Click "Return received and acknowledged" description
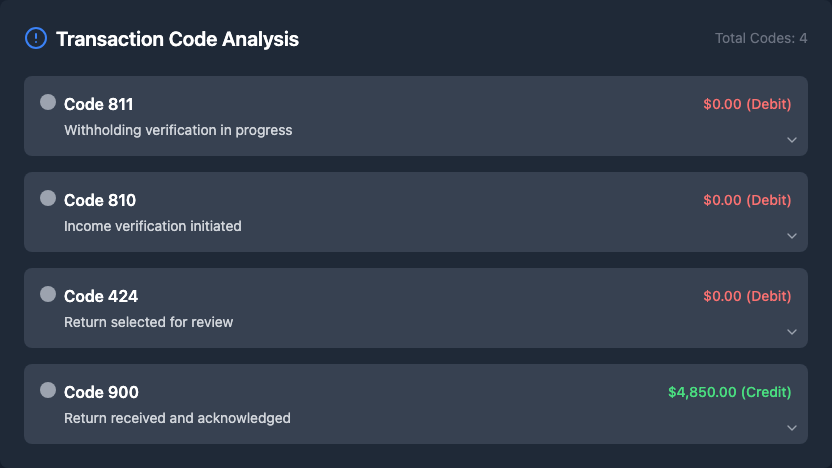 (x=177, y=418)
